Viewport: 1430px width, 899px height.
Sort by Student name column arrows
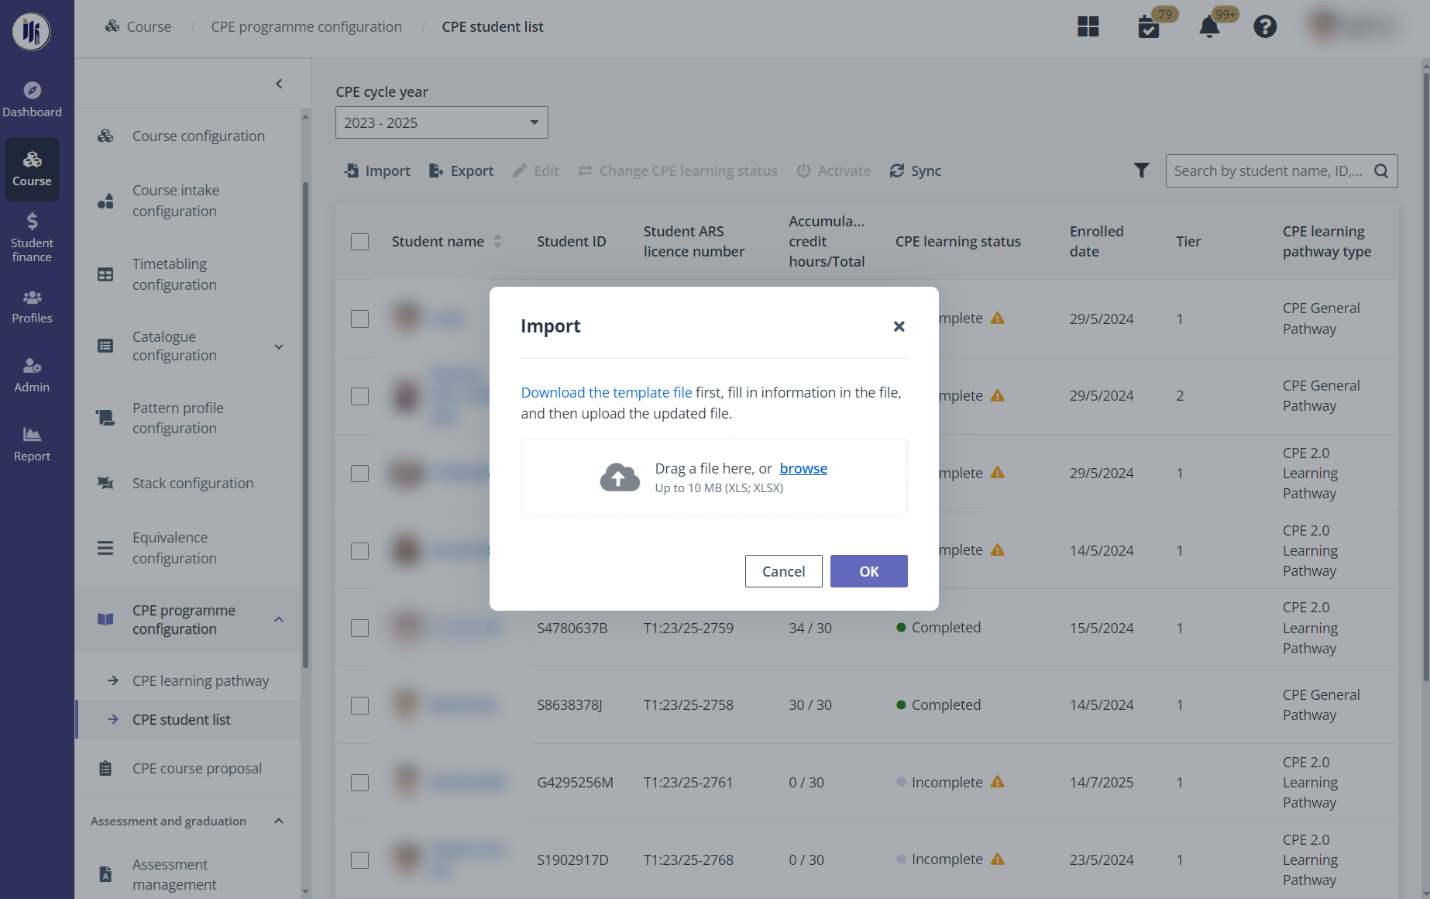pyautogui.click(x=498, y=241)
